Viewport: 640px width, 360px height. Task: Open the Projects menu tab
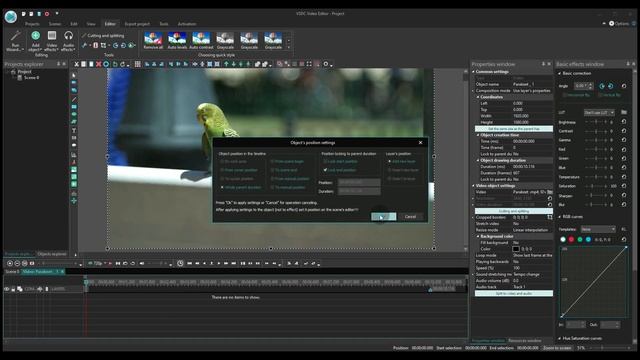coord(32,24)
